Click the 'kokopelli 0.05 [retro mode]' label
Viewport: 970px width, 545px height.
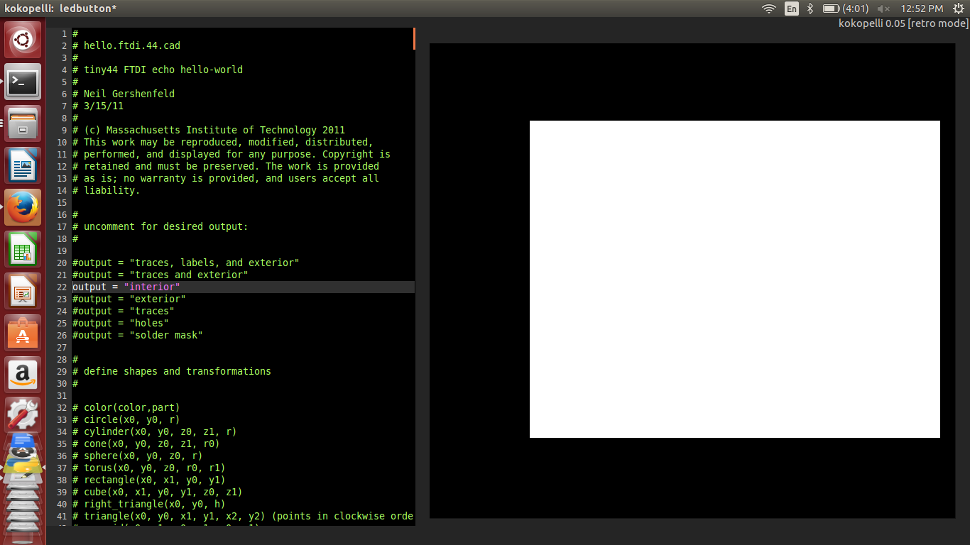point(903,24)
